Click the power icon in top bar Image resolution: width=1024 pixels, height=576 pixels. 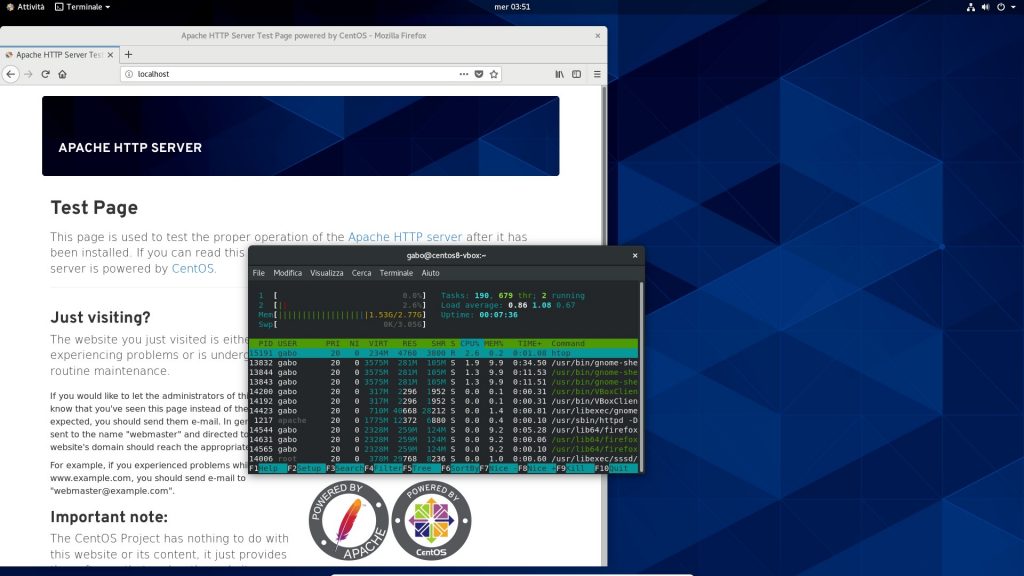pos(1000,7)
